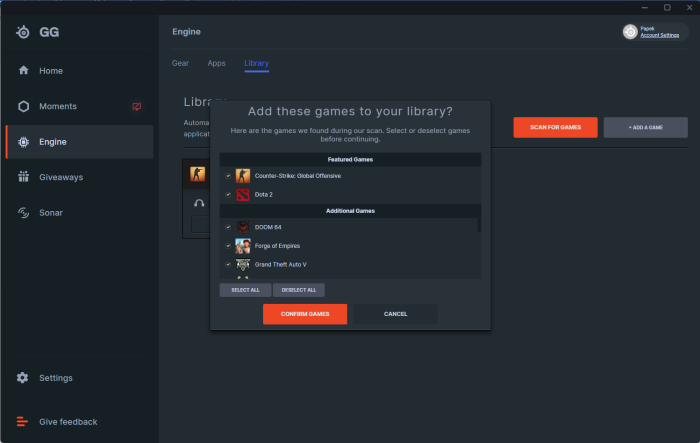Click the Forge of Empires label
The image size is (700, 443).
[277, 246]
